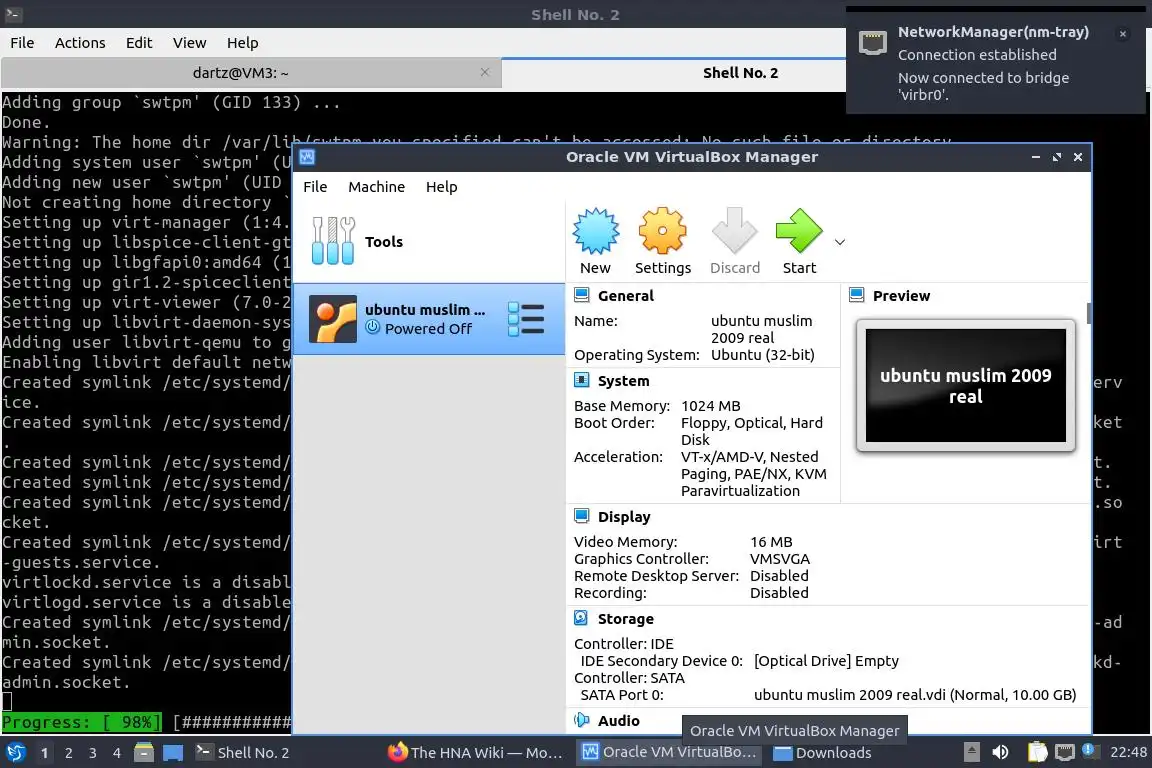
Task: Open the terminal Help menu
Action: pyautogui.click(x=242, y=43)
